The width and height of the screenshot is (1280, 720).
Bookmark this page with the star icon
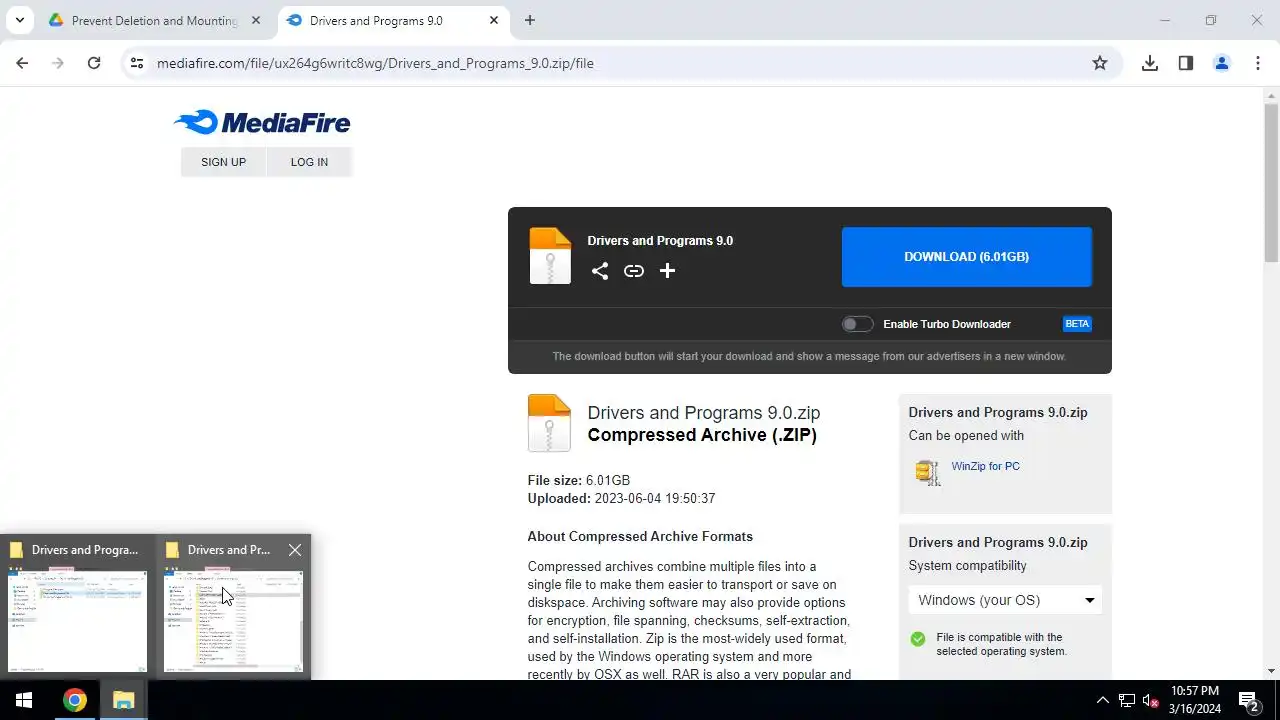pyautogui.click(x=1100, y=63)
